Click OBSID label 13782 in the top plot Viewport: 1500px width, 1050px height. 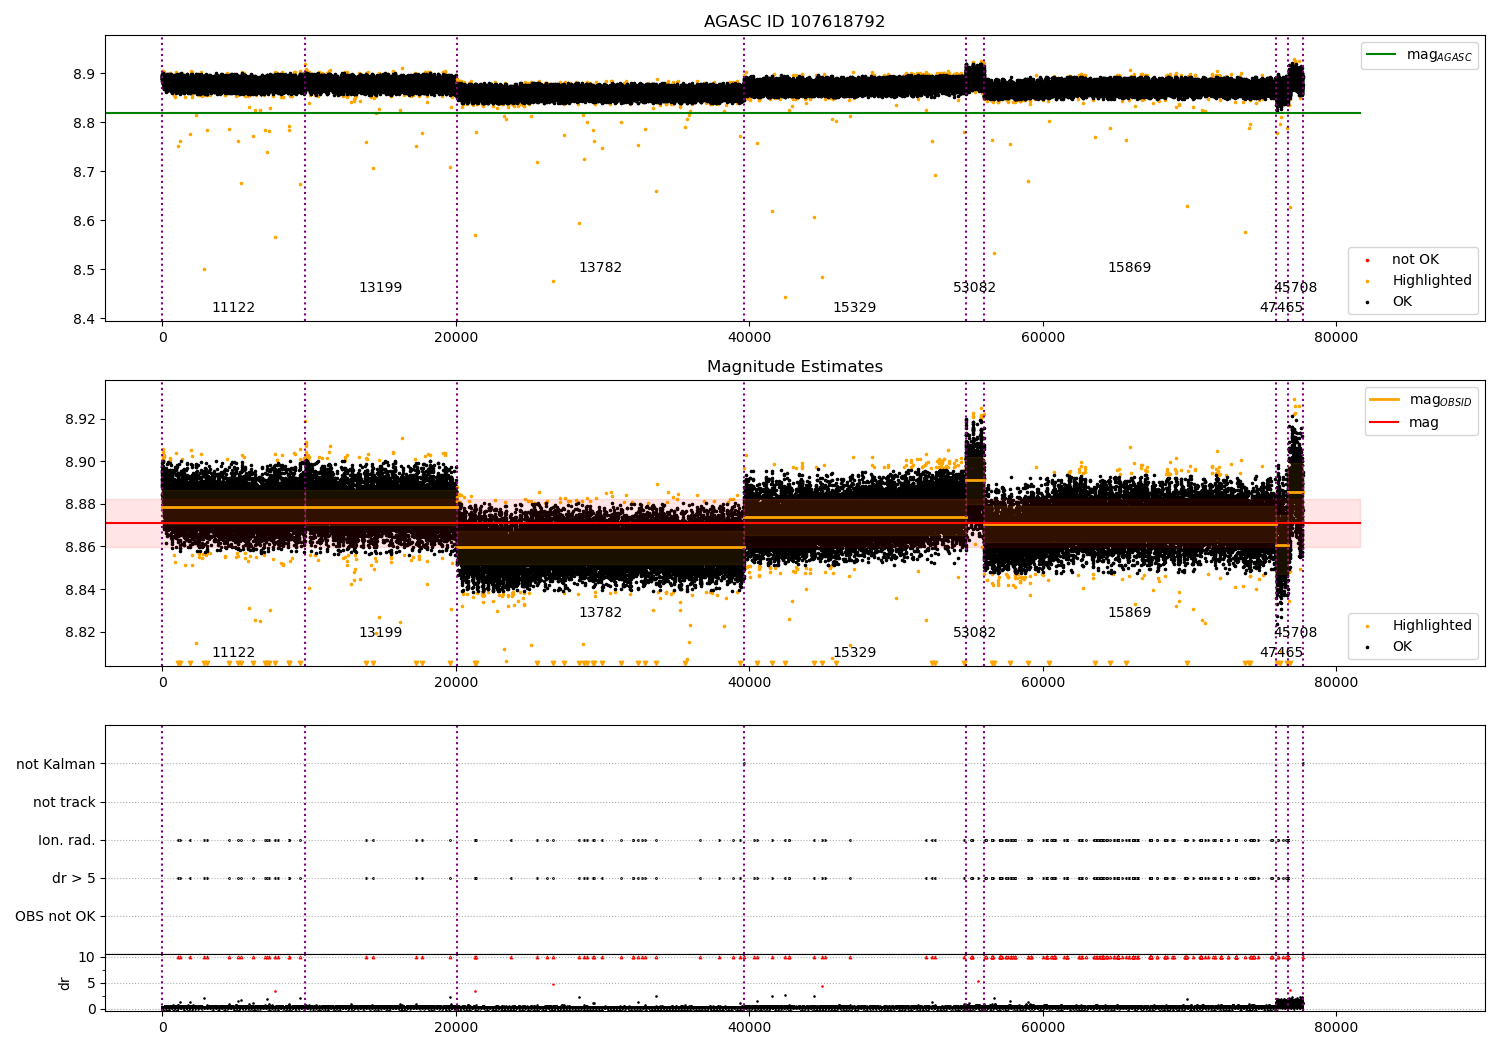click(x=600, y=268)
